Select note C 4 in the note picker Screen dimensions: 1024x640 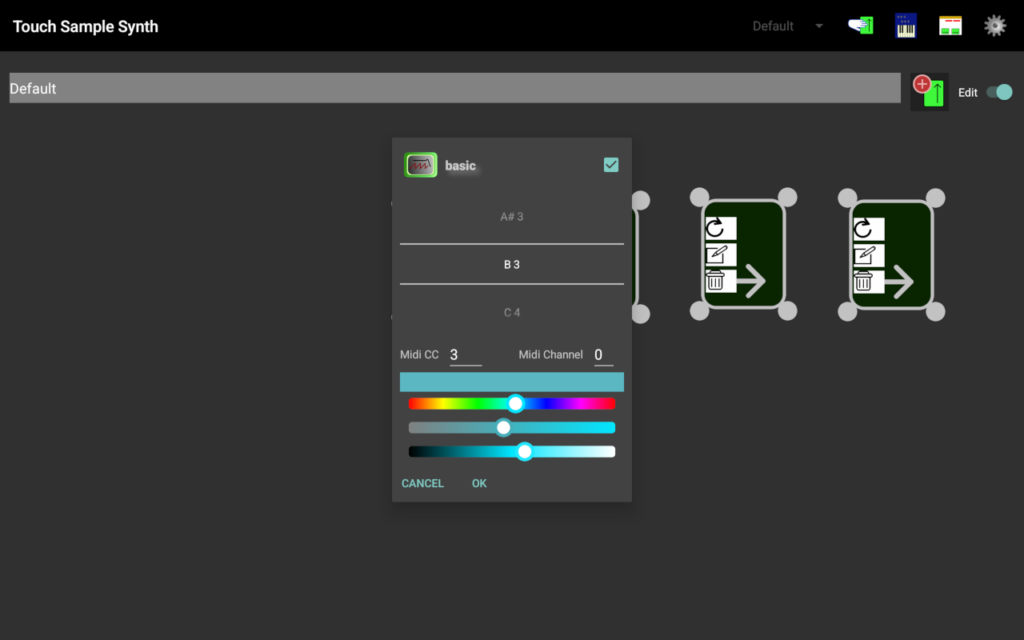(512, 313)
